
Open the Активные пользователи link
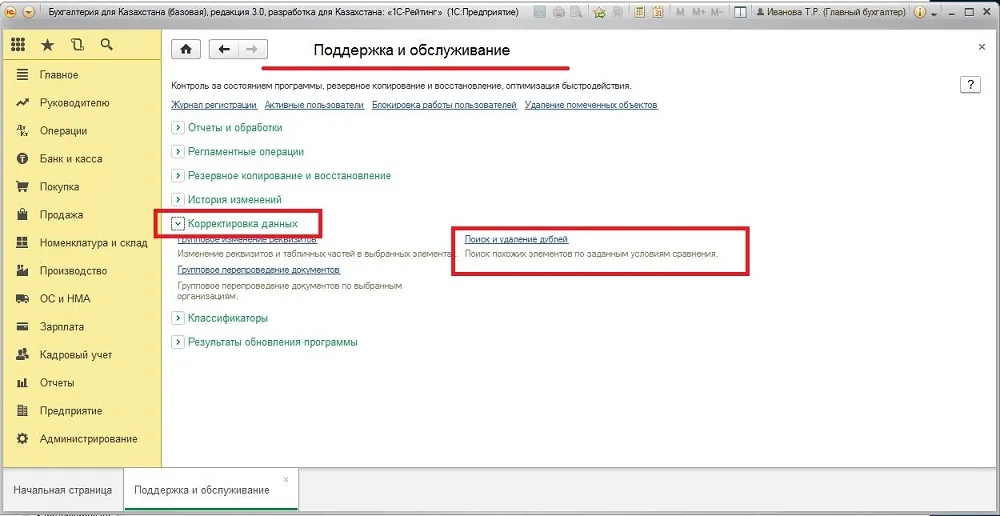[x=314, y=105]
